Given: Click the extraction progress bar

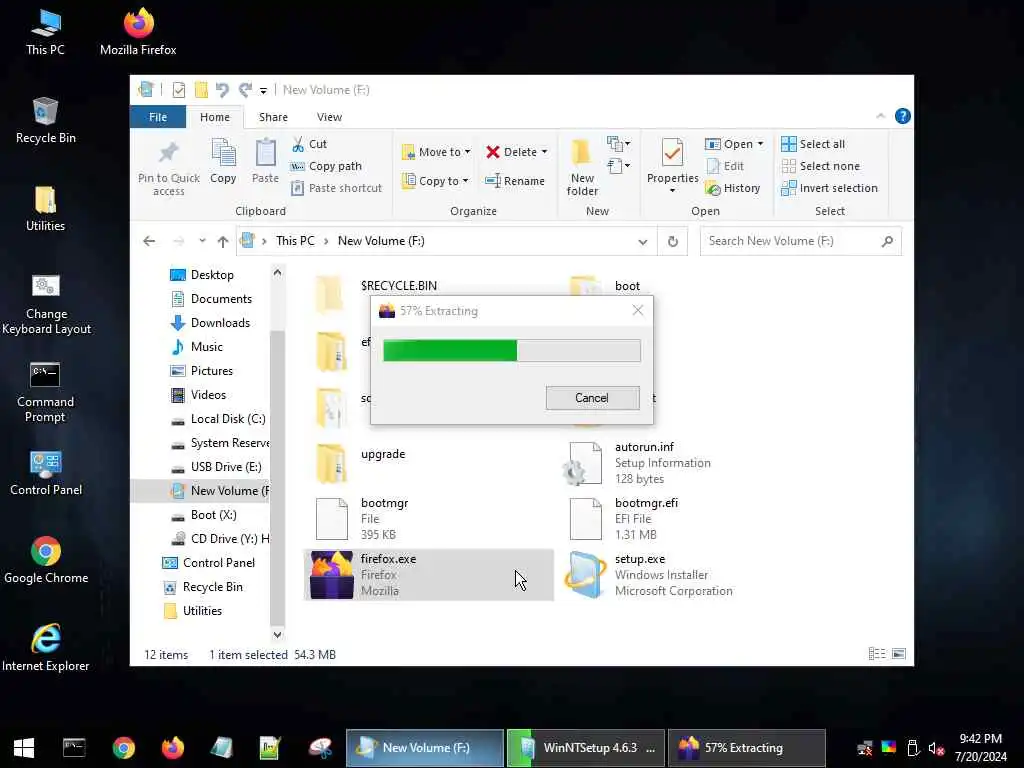Looking at the screenshot, I should tap(512, 351).
